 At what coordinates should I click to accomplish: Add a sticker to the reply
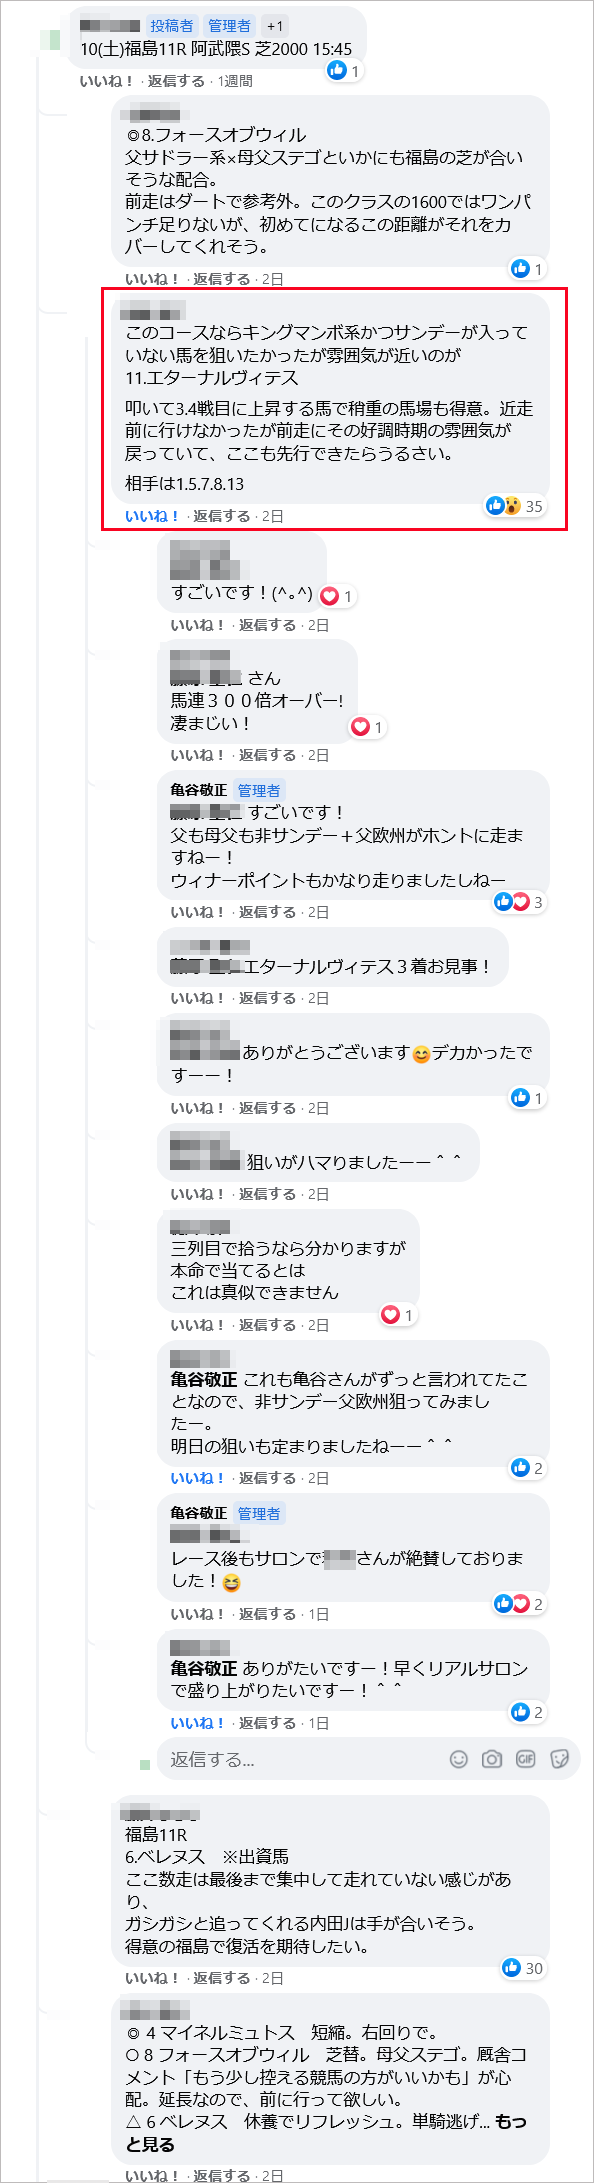click(558, 1759)
